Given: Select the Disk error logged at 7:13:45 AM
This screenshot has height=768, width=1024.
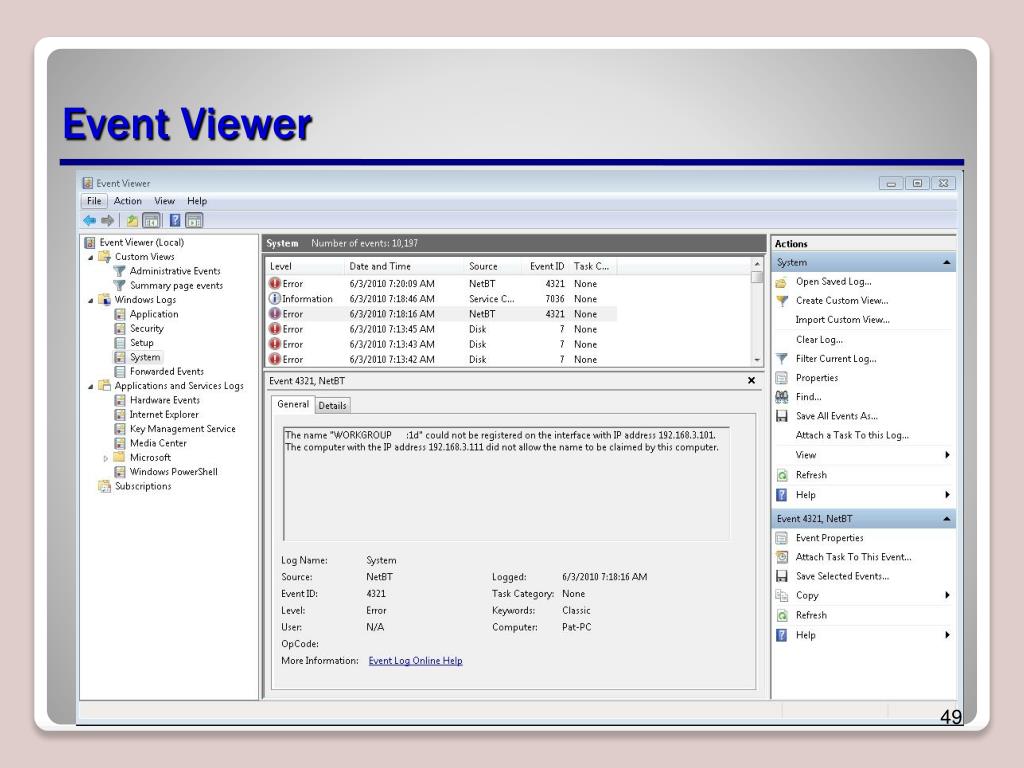Looking at the screenshot, I should point(441,329).
